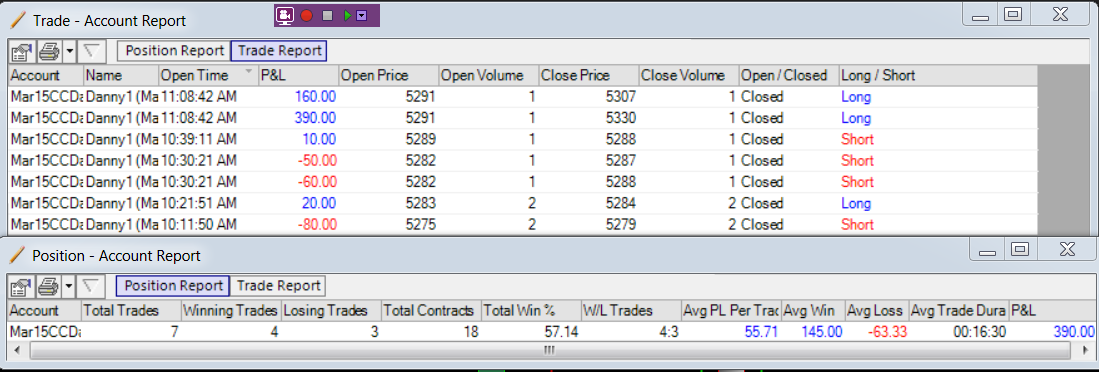Image resolution: width=1099 pixels, height=372 pixels.
Task: Click the 57.14 Total Win % value
Action: [562, 332]
